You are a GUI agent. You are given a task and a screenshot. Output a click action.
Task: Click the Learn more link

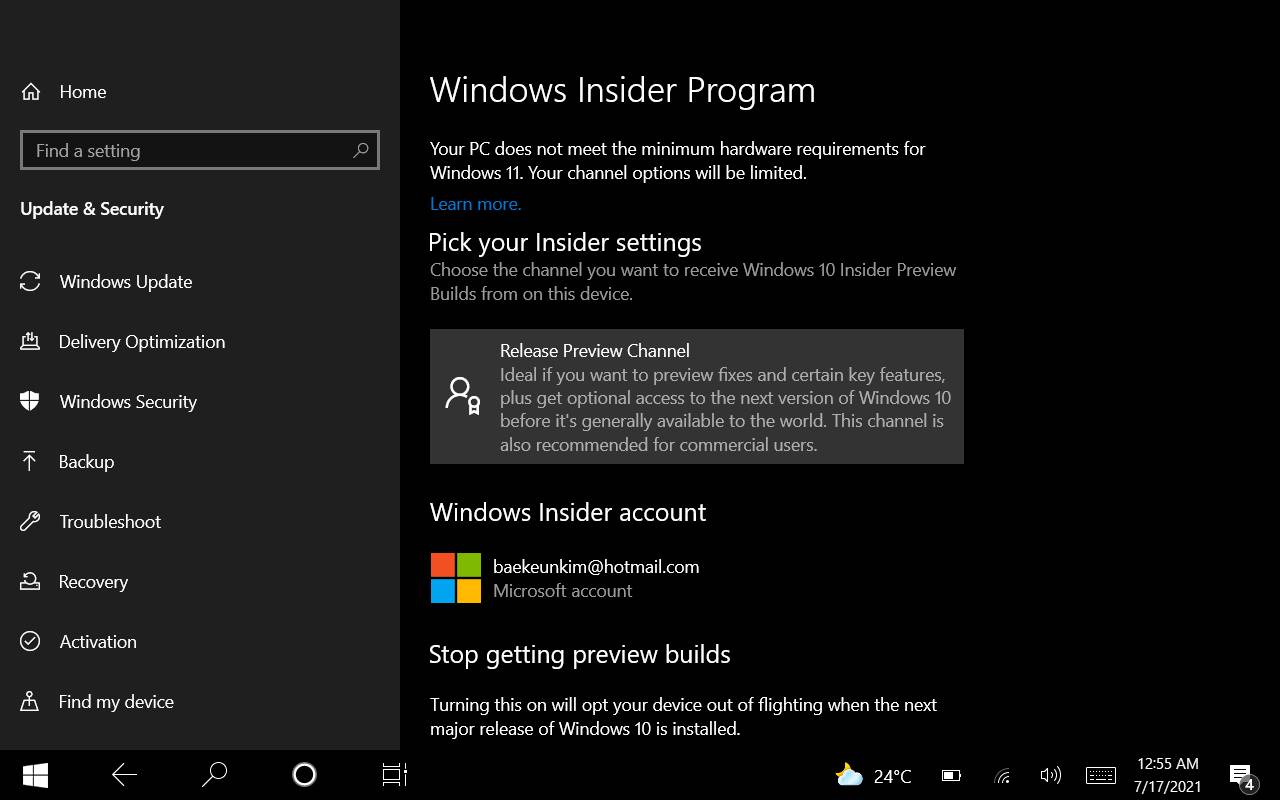(475, 204)
